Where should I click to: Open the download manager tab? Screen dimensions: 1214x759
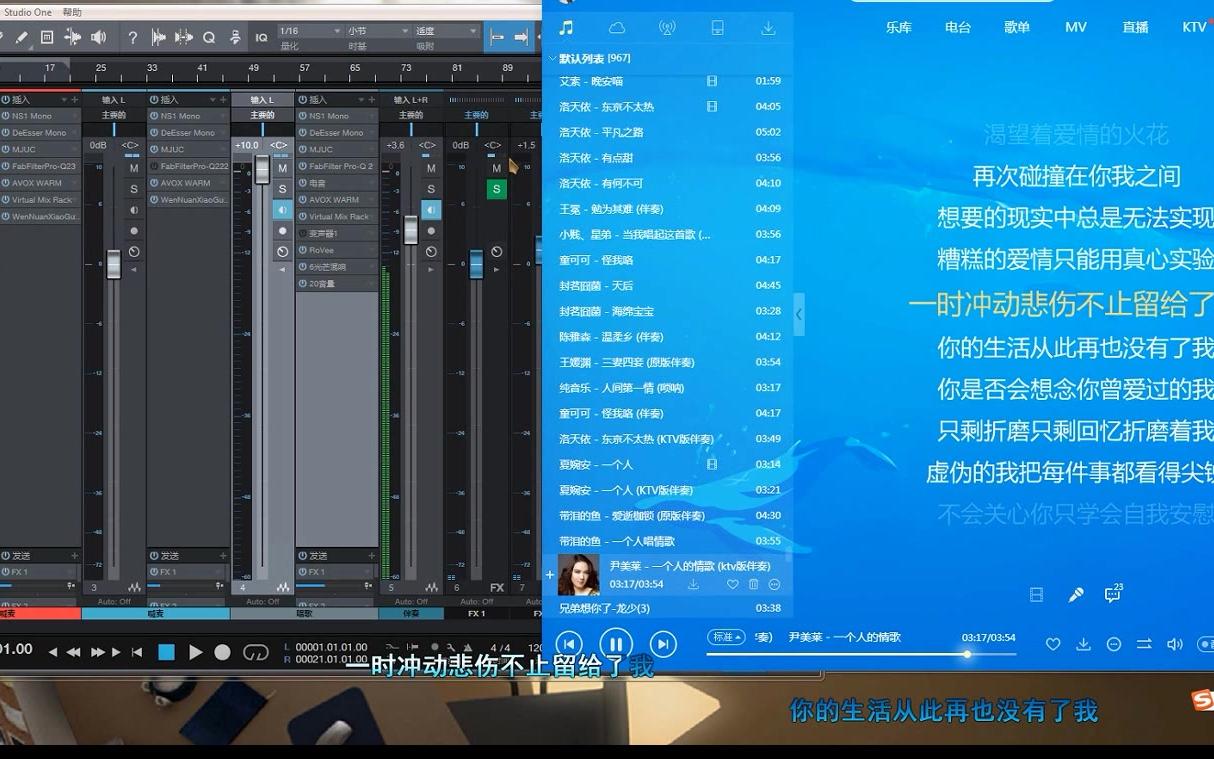[x=768, y=28]
